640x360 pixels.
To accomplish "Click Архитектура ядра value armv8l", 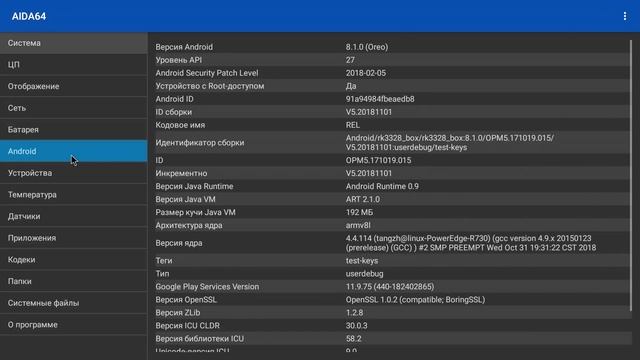I will (x=358, y=225).
